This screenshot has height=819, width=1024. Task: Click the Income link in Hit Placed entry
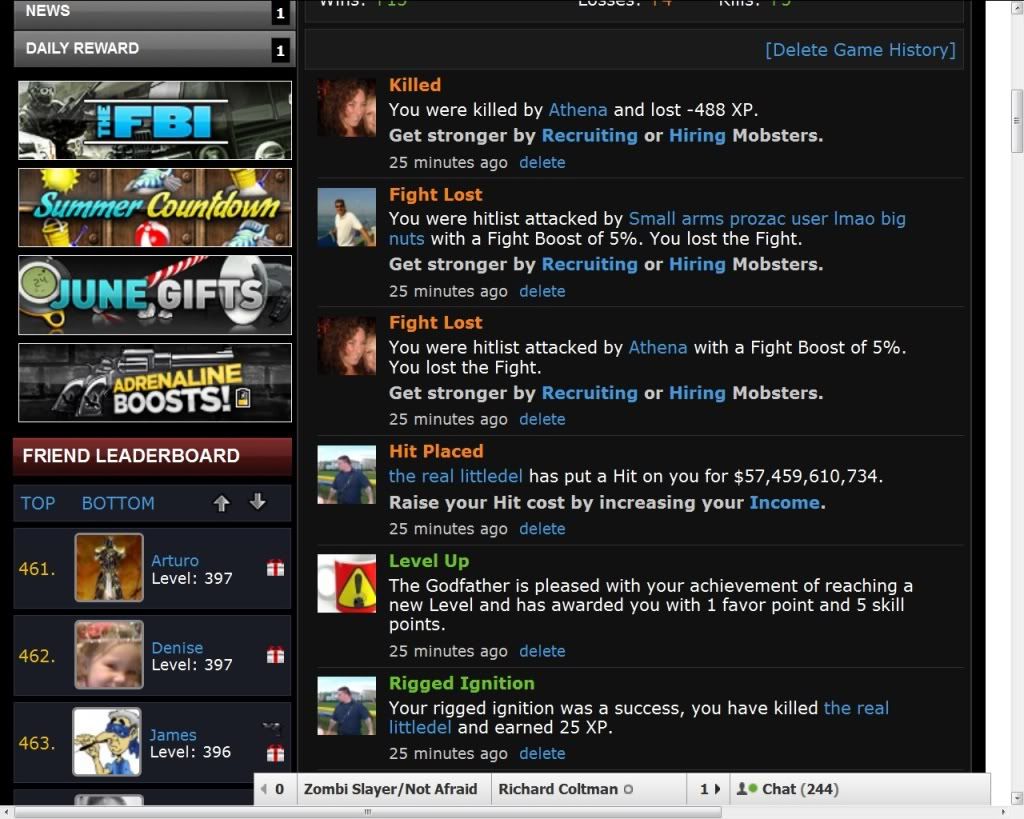click(x=784, y=502)
